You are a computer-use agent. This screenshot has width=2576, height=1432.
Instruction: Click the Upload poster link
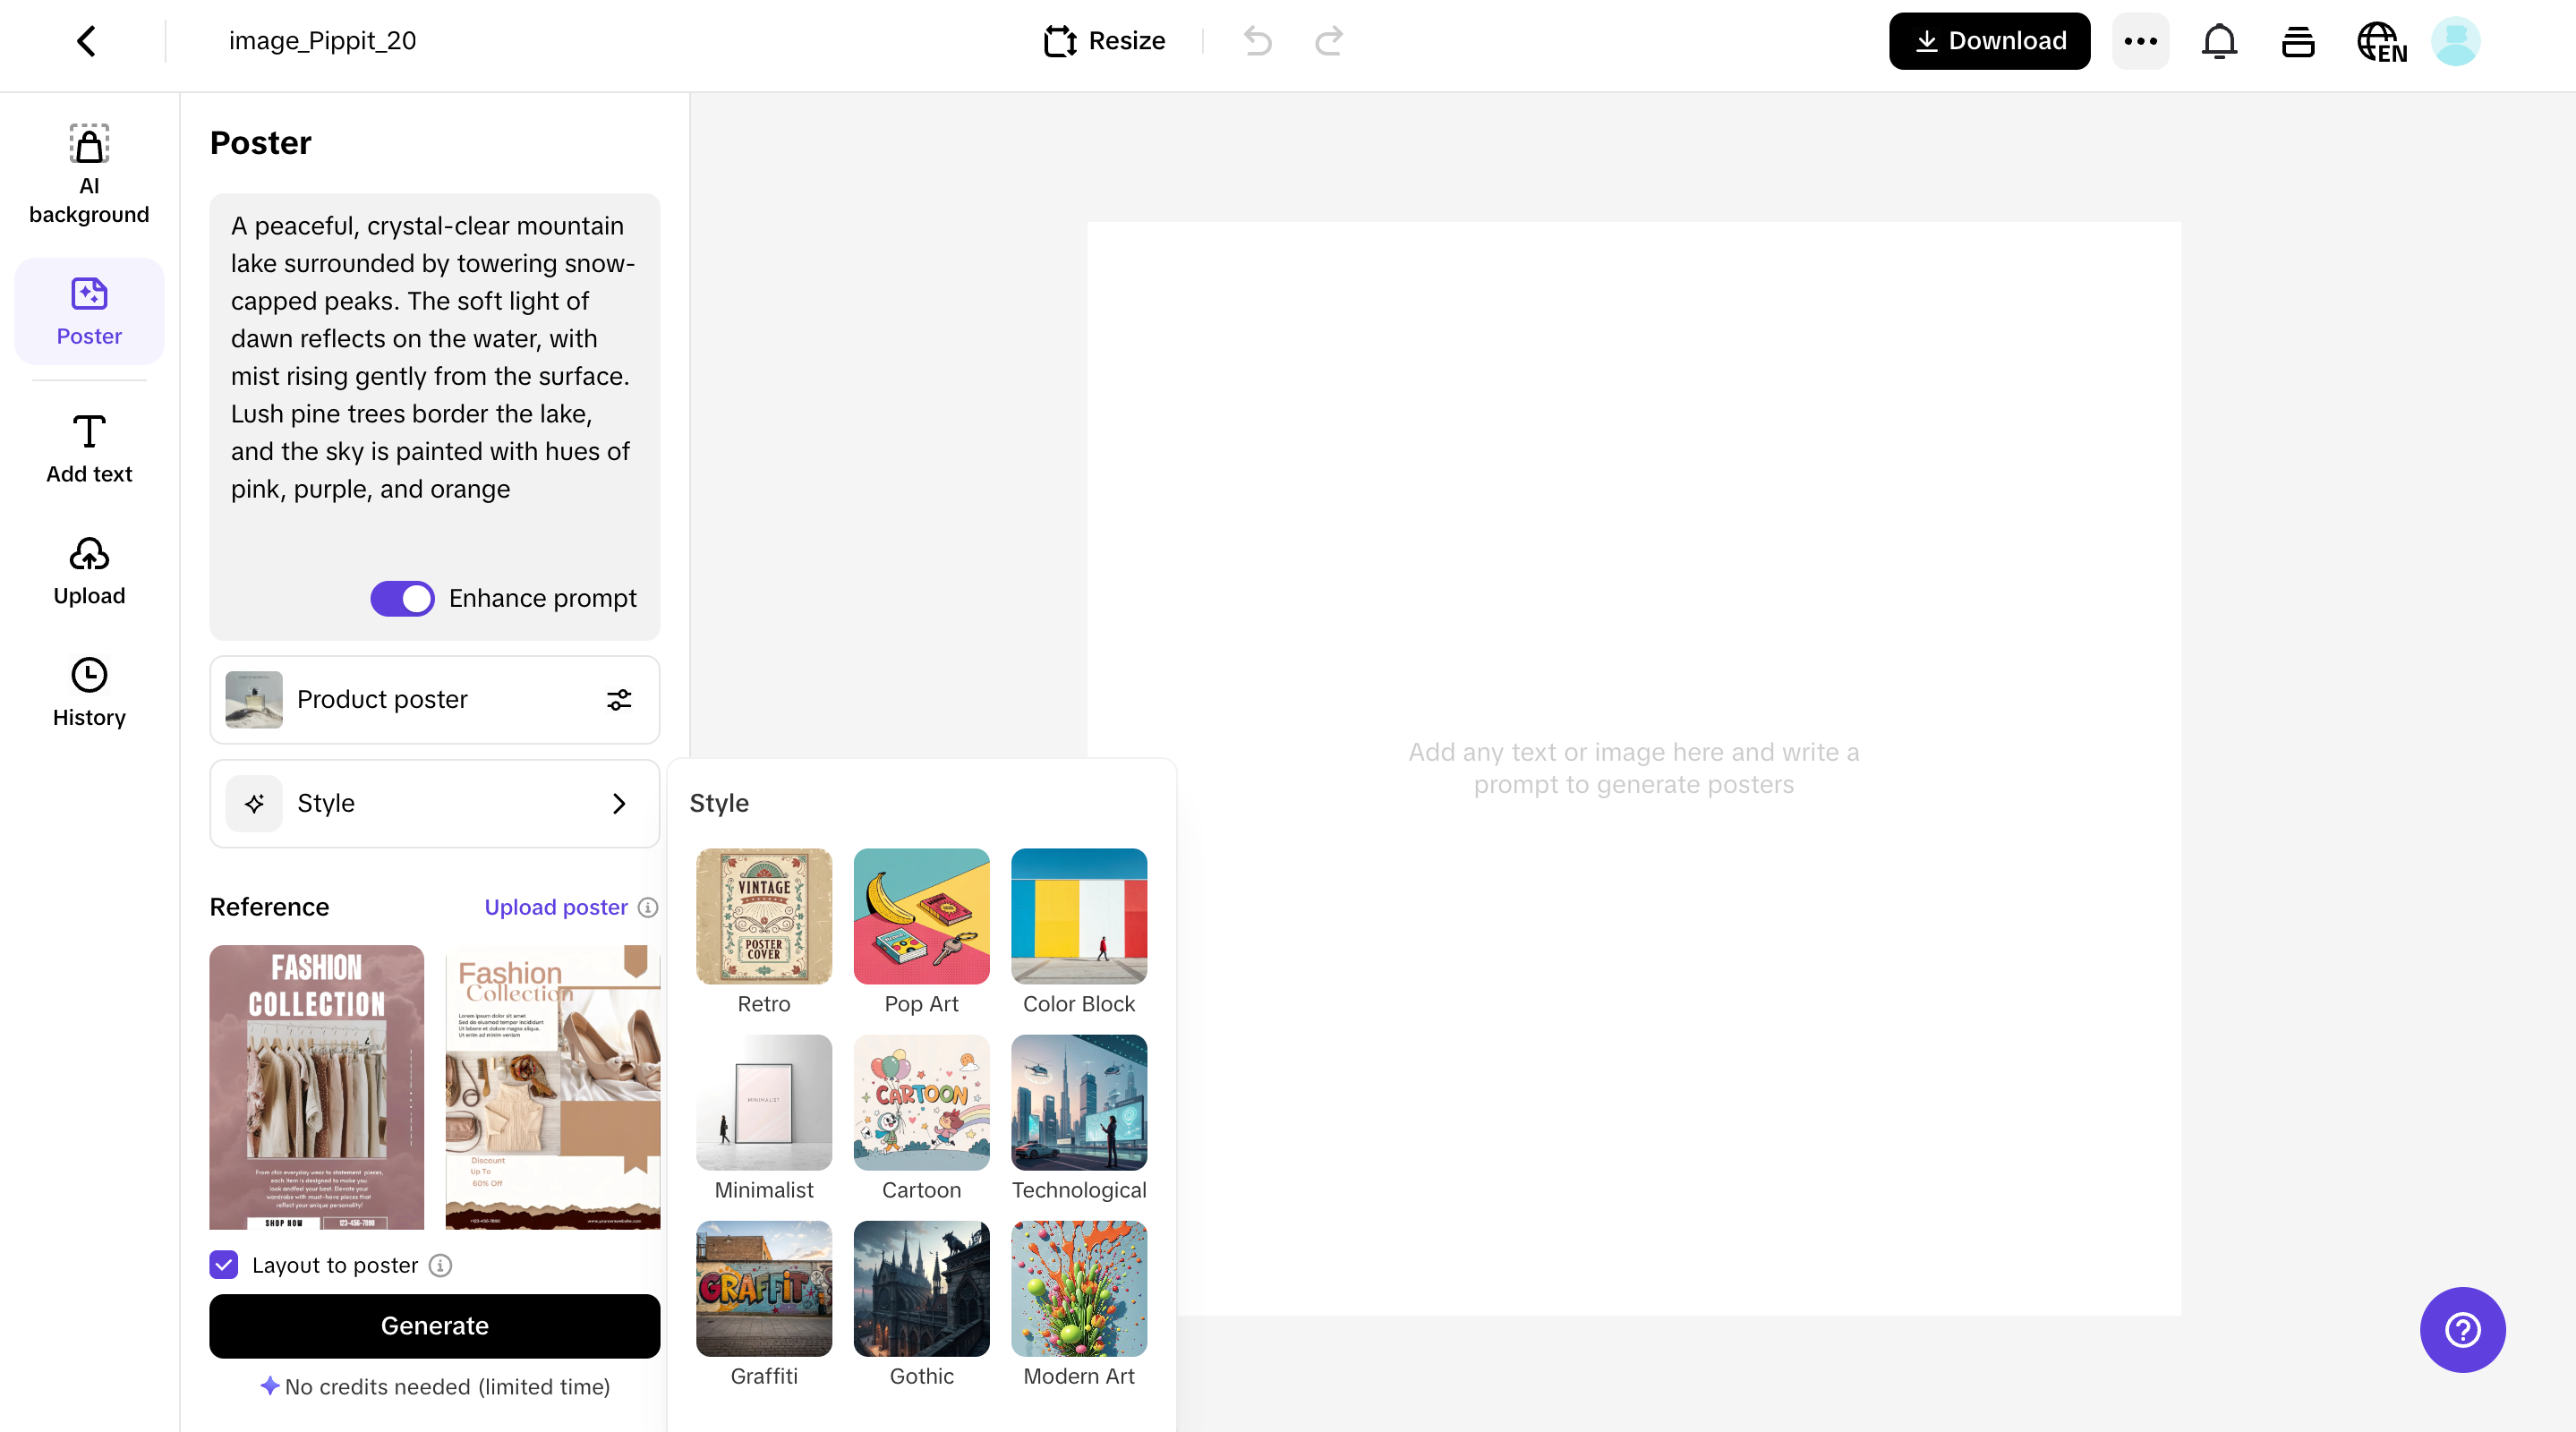click(x=555, y=907)
